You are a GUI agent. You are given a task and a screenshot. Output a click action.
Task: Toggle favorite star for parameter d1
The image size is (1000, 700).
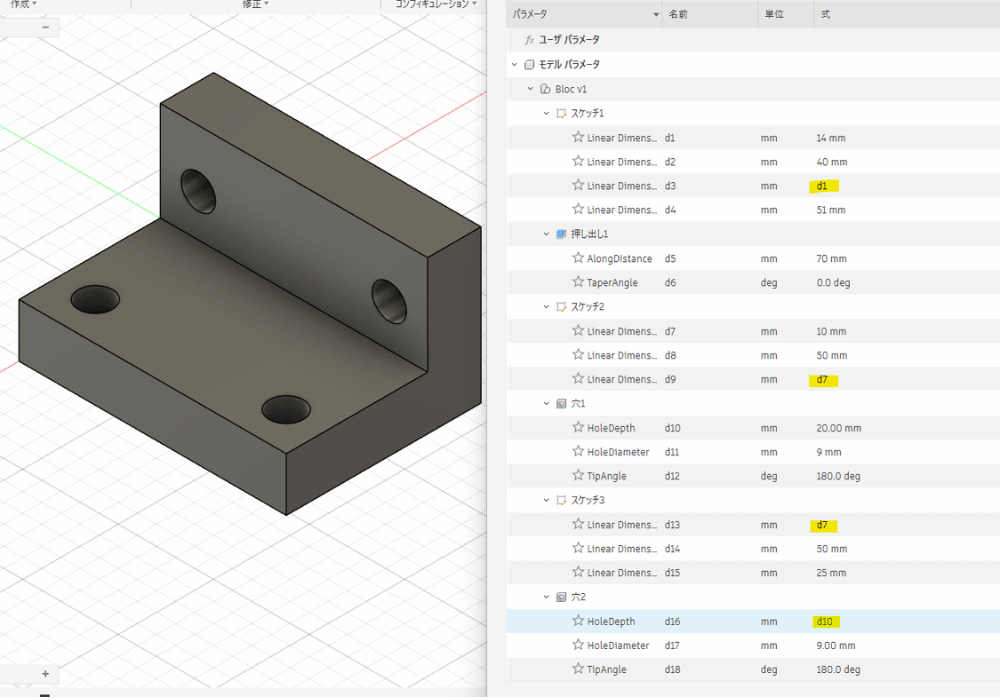point(577,138)
